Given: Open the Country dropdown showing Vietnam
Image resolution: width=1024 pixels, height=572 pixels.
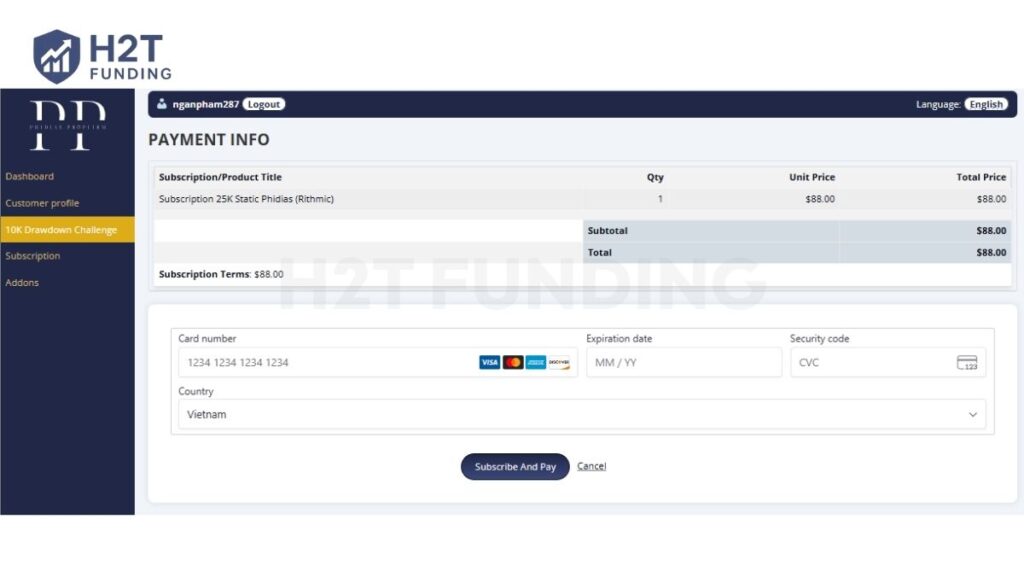Looking at the screenshot, I should click(582, 415).
